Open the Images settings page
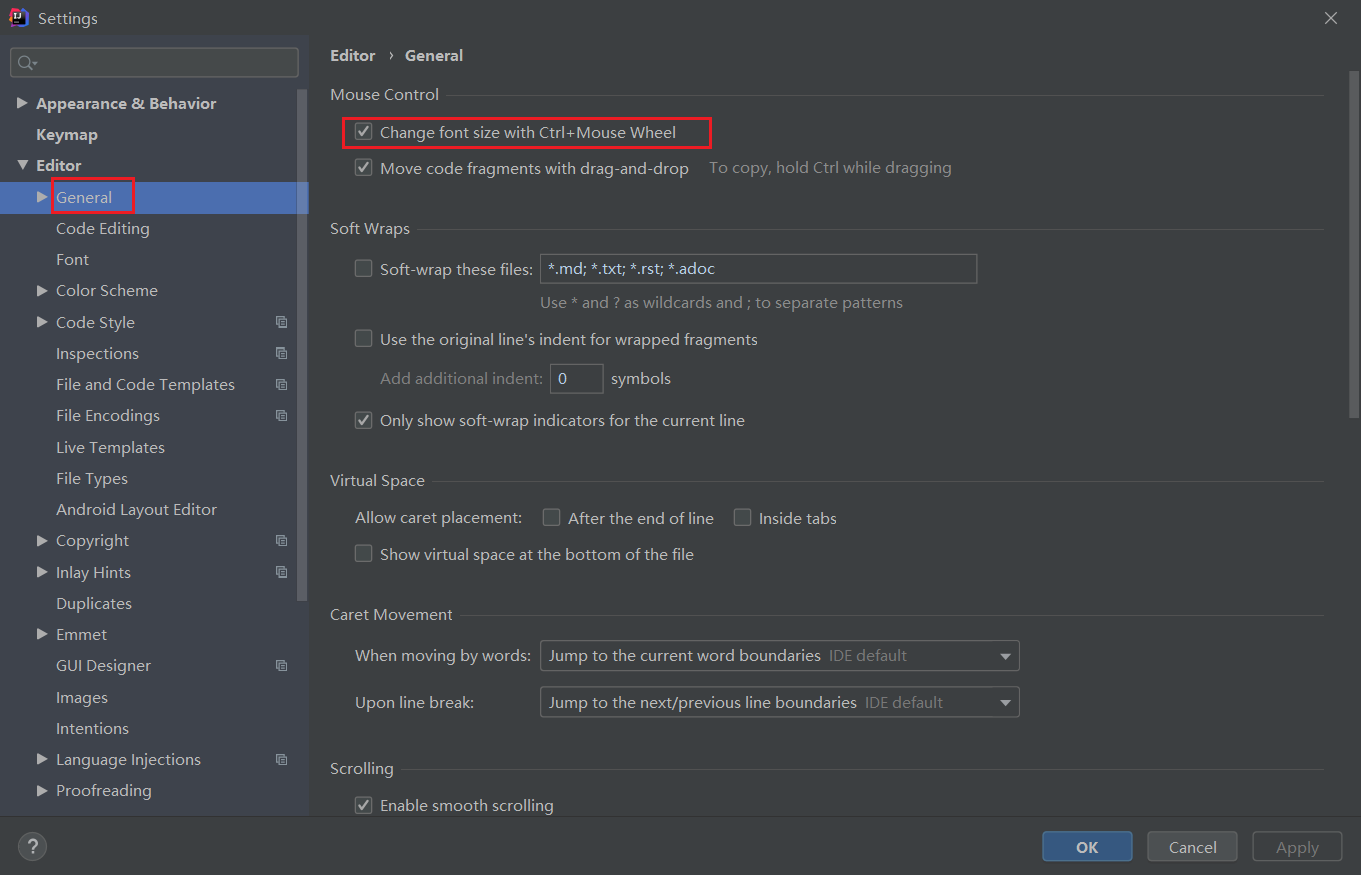This screenshot has width=1361, height=875. click(x=82, y=697)
